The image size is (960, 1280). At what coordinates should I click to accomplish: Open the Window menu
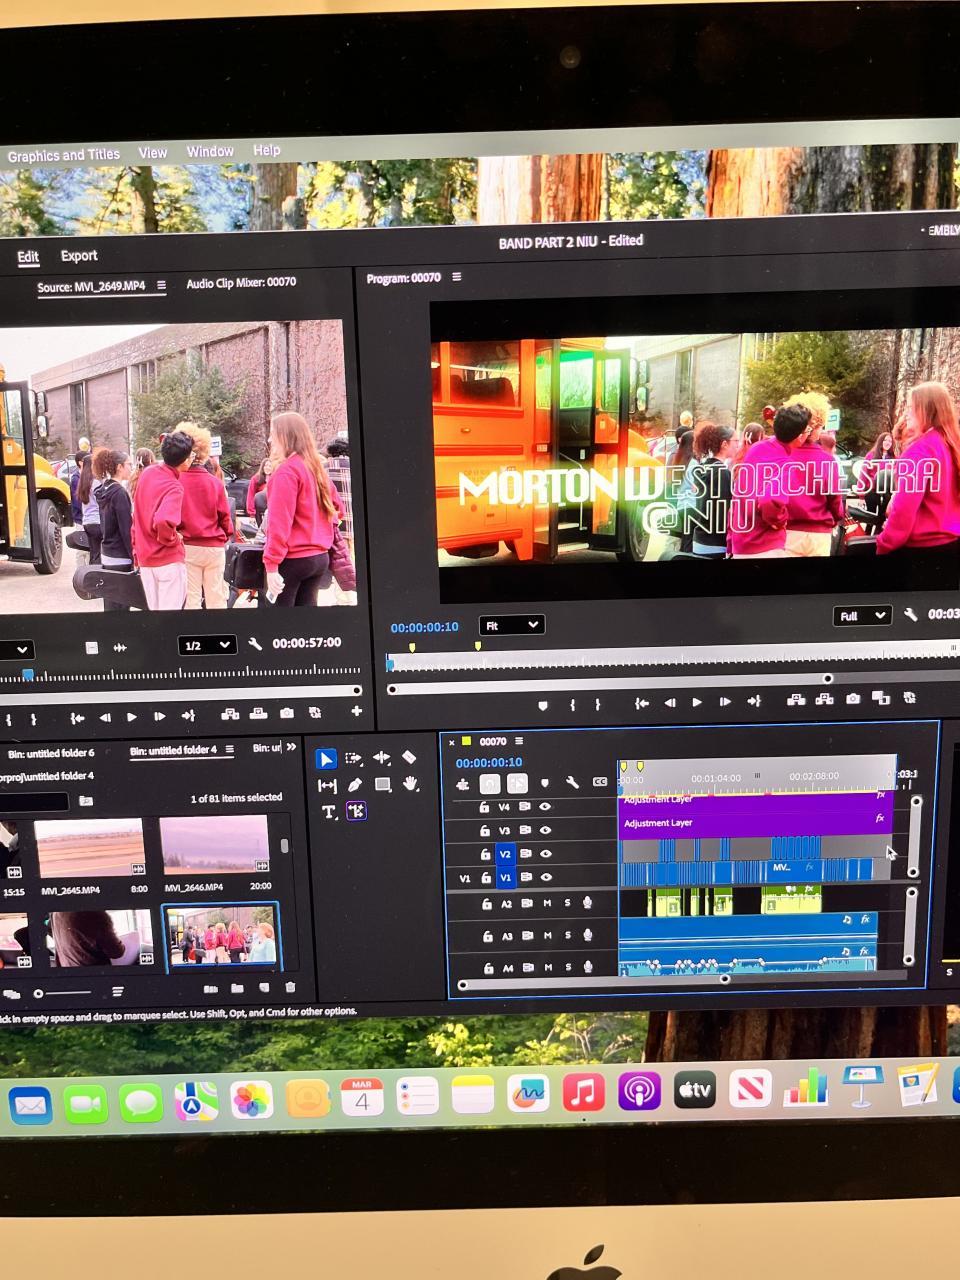pyautogui.click(x=210, y=151)
